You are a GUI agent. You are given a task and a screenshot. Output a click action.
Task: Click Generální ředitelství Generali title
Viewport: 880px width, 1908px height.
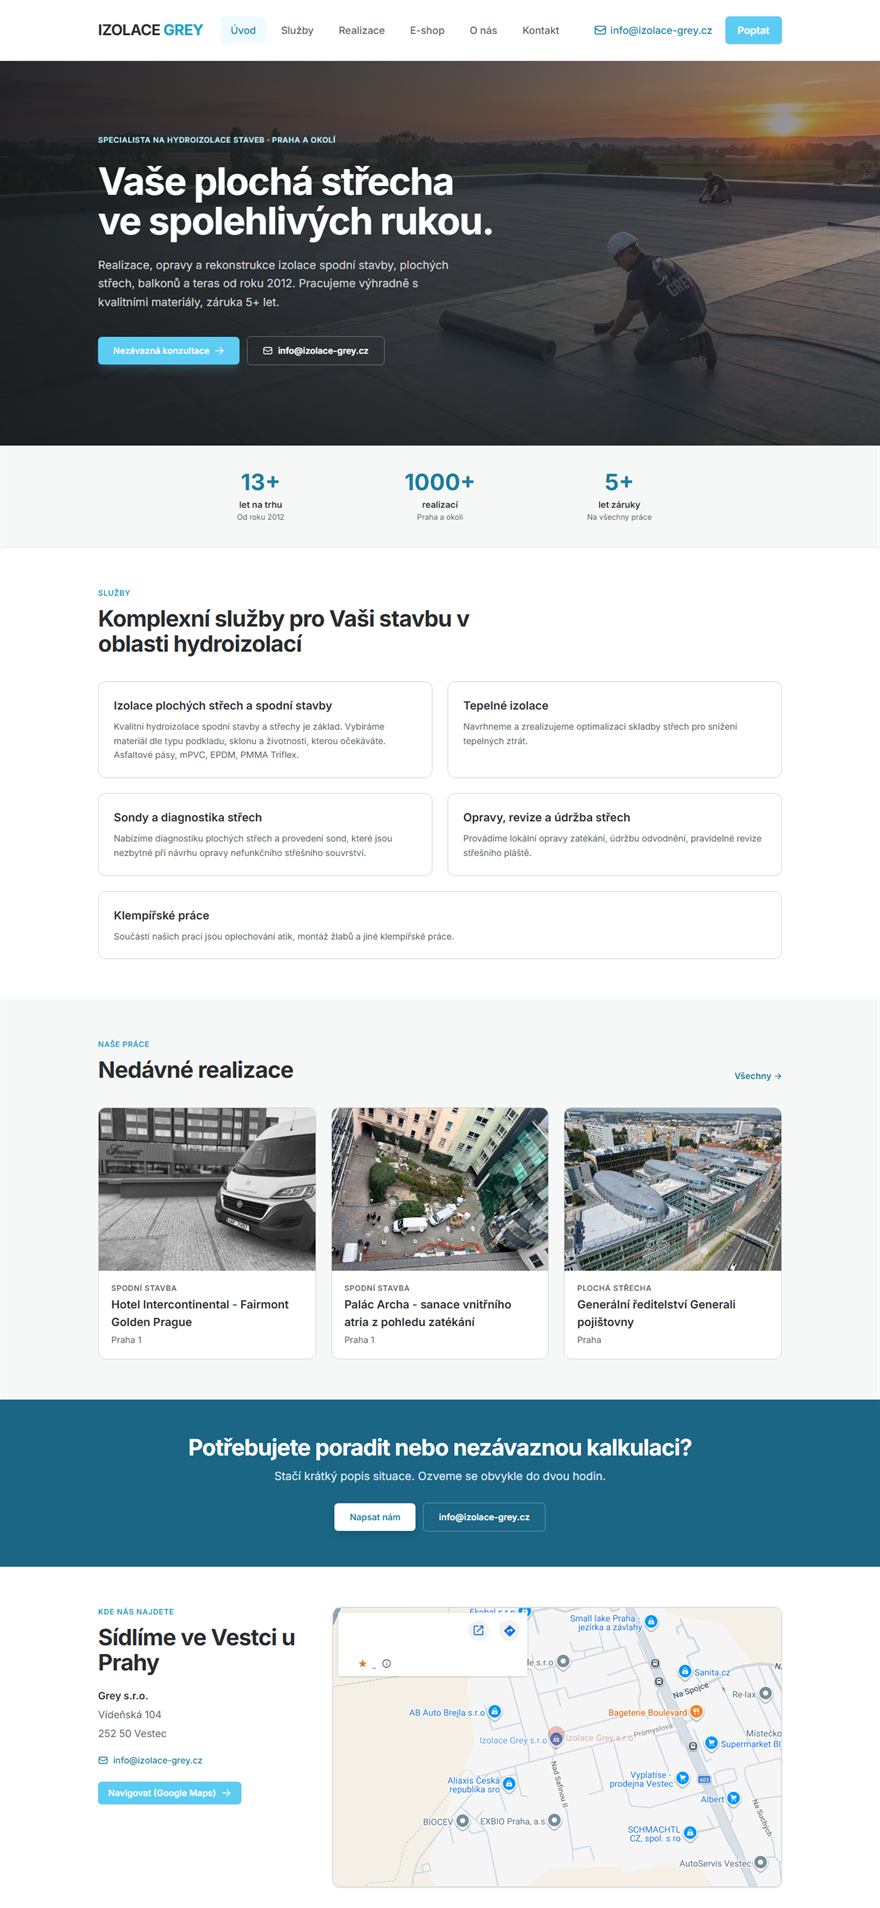coord(656,1313)
